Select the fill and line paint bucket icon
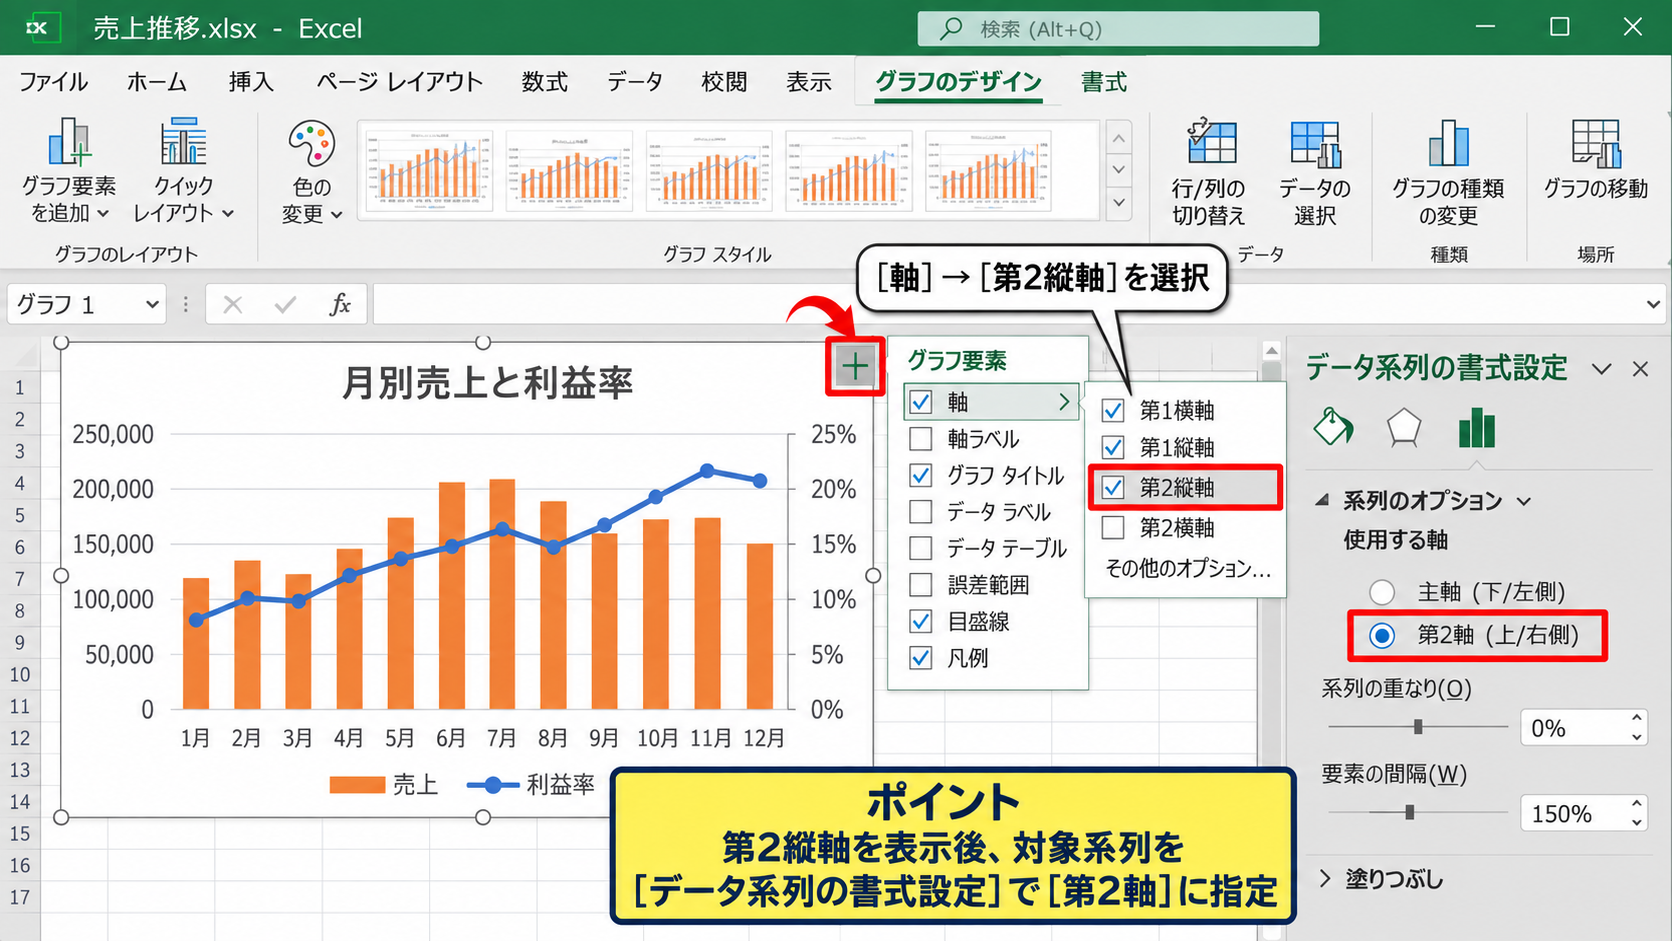Viewport: 1672px width, 941px height. tap(1333, 427)
